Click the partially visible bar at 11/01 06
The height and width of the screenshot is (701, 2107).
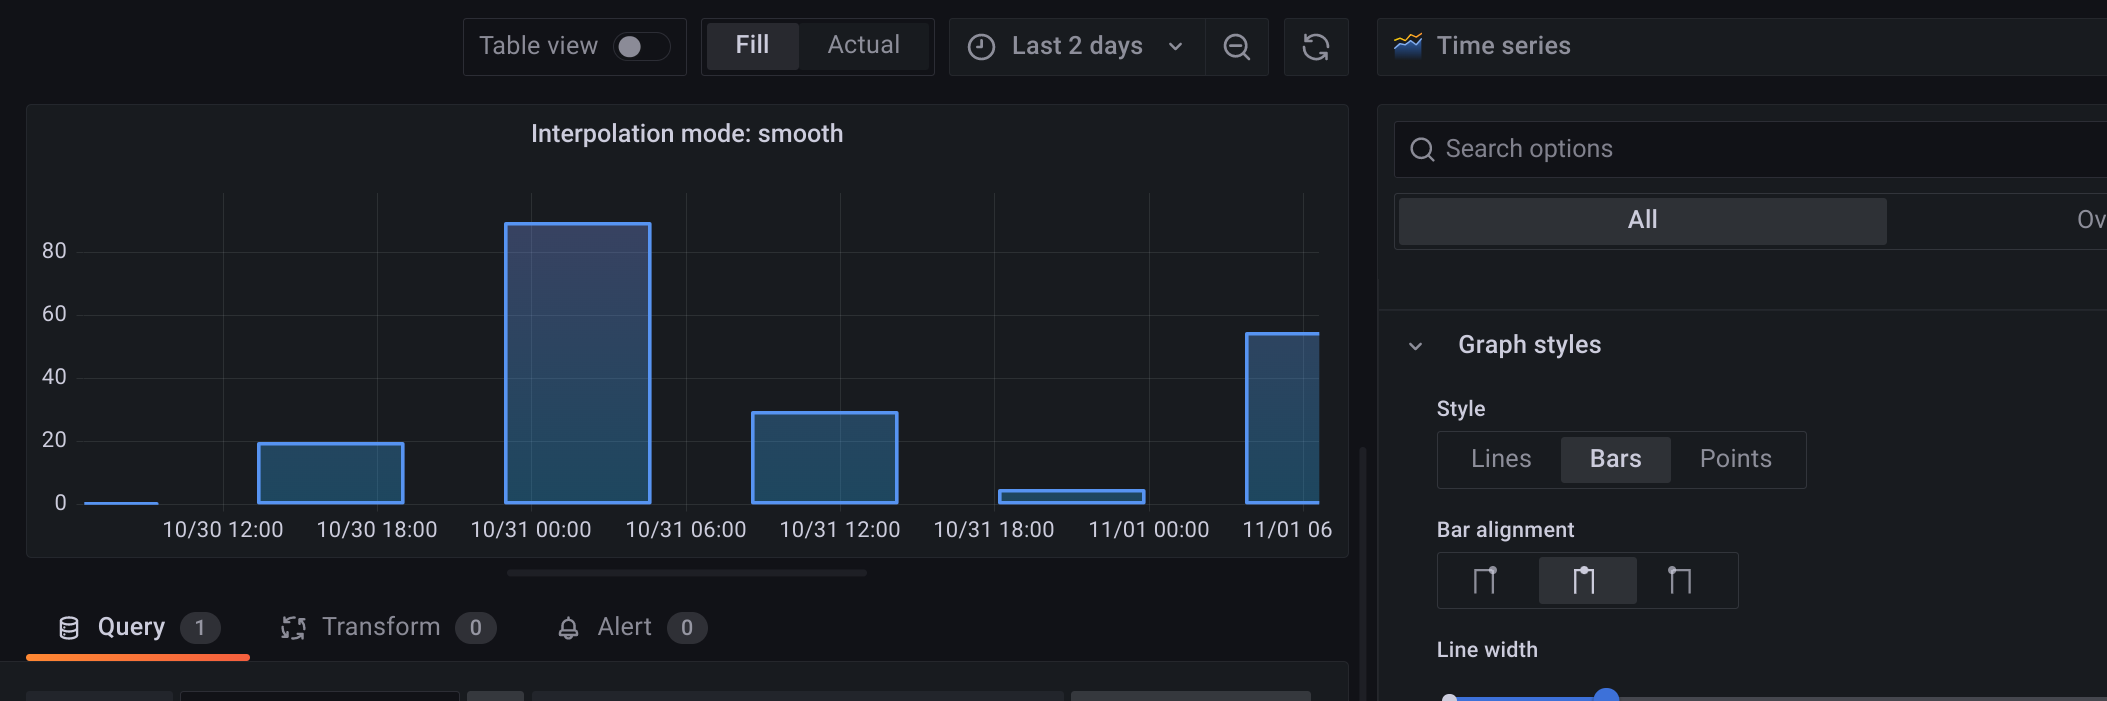pos(1283,418)
